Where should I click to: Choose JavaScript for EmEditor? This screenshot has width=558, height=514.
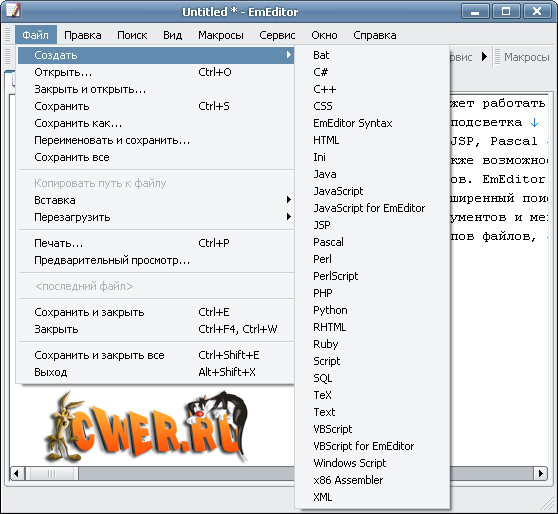coord(372,208)
